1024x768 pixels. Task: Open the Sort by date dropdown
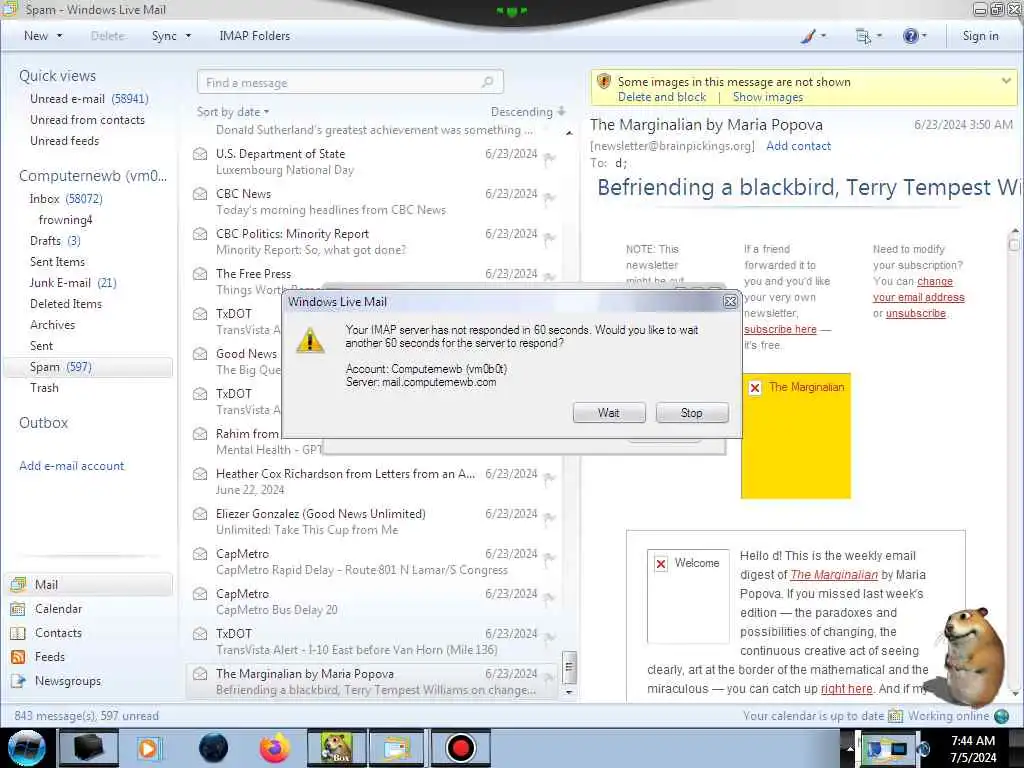coord(233,112)
